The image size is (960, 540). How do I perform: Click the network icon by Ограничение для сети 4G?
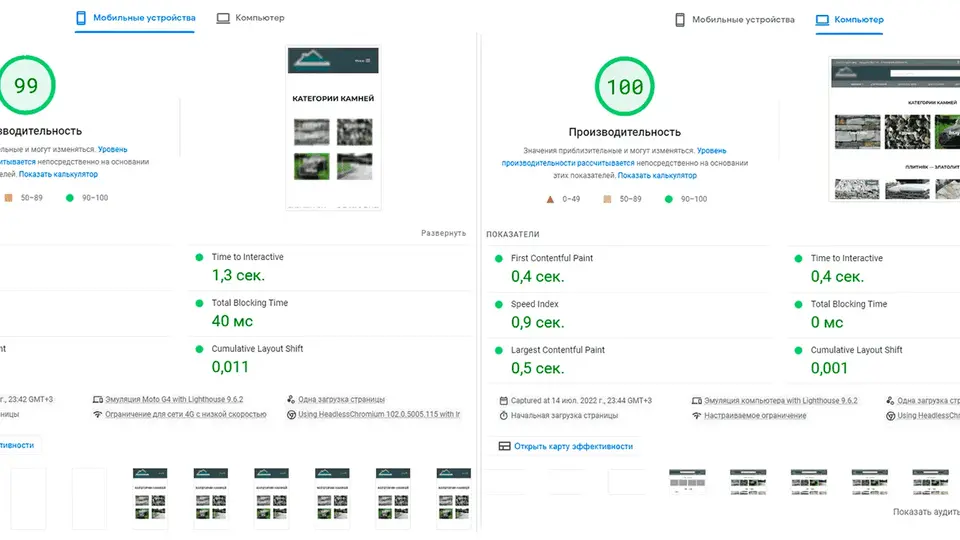97,414
